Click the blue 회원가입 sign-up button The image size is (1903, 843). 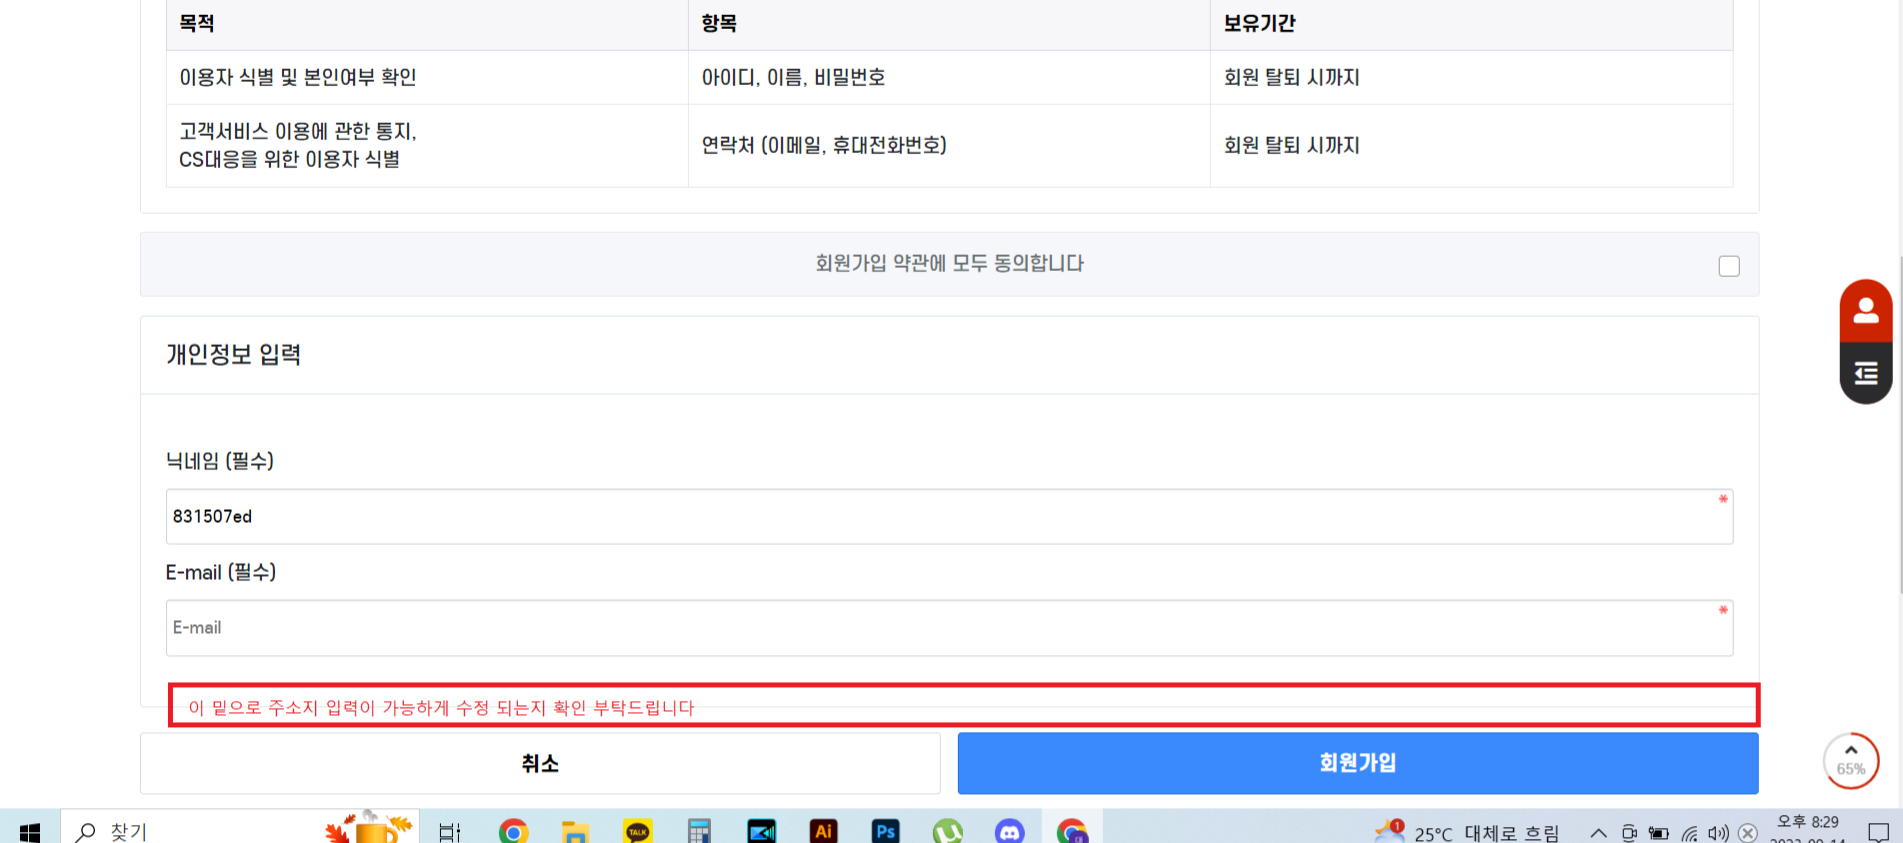click(x=1357, y=763)
